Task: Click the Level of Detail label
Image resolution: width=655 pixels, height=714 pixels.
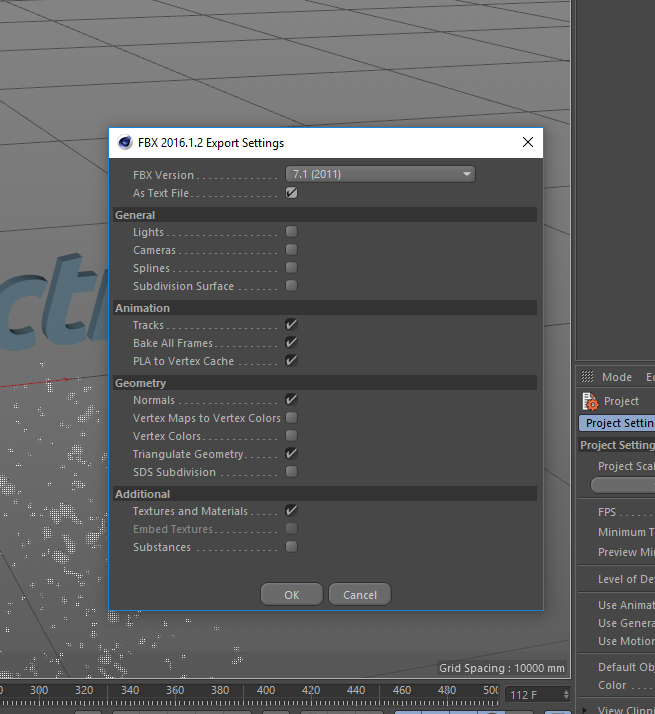Action: [x=626, y=579]
